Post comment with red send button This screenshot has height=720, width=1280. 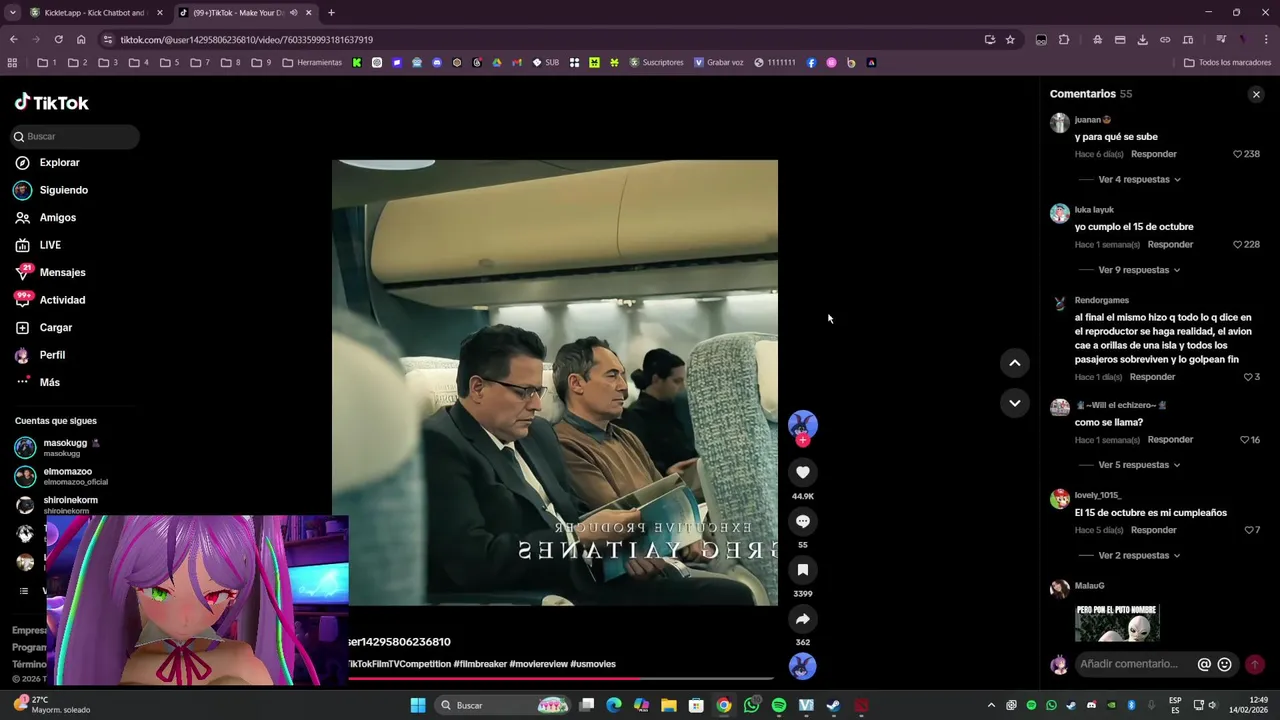pos(1254,664)
